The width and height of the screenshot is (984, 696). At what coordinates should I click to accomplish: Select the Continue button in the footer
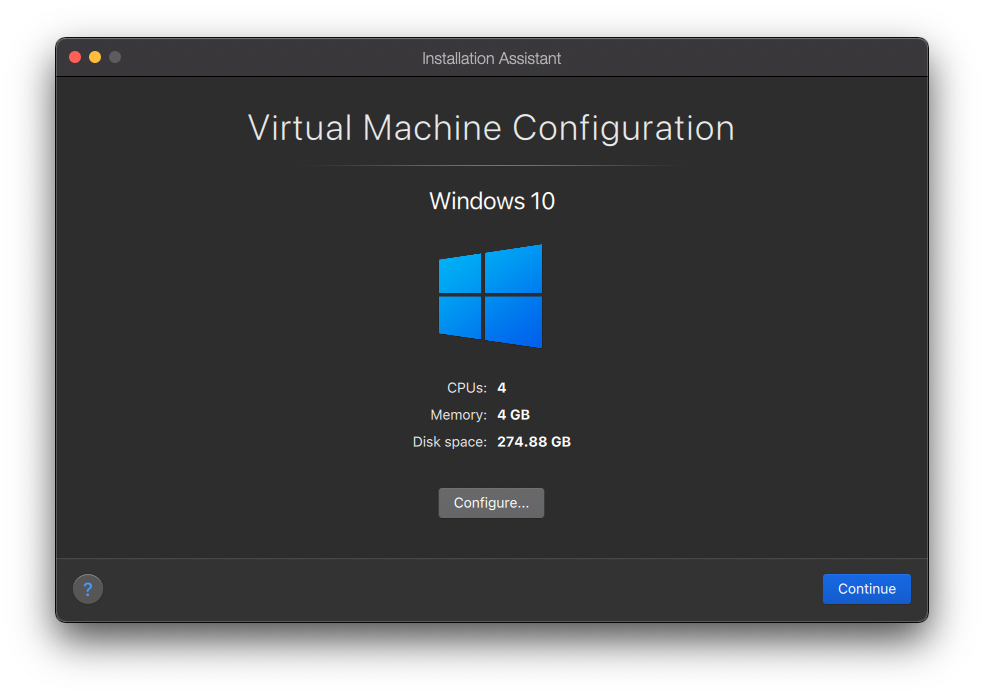pyautogui.click(x=866, y=588)
